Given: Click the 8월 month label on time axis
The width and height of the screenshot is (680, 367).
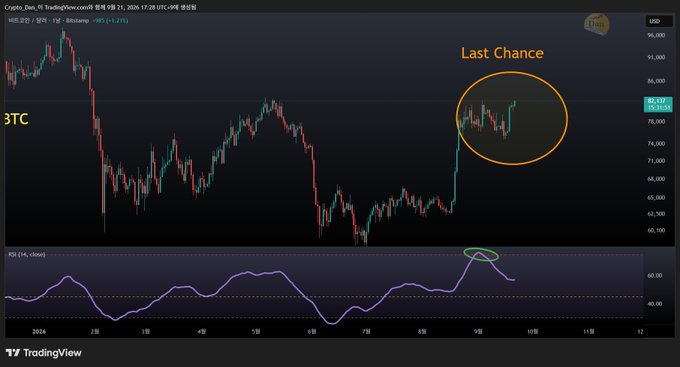Looking at the screenshot, I should 422,331.
